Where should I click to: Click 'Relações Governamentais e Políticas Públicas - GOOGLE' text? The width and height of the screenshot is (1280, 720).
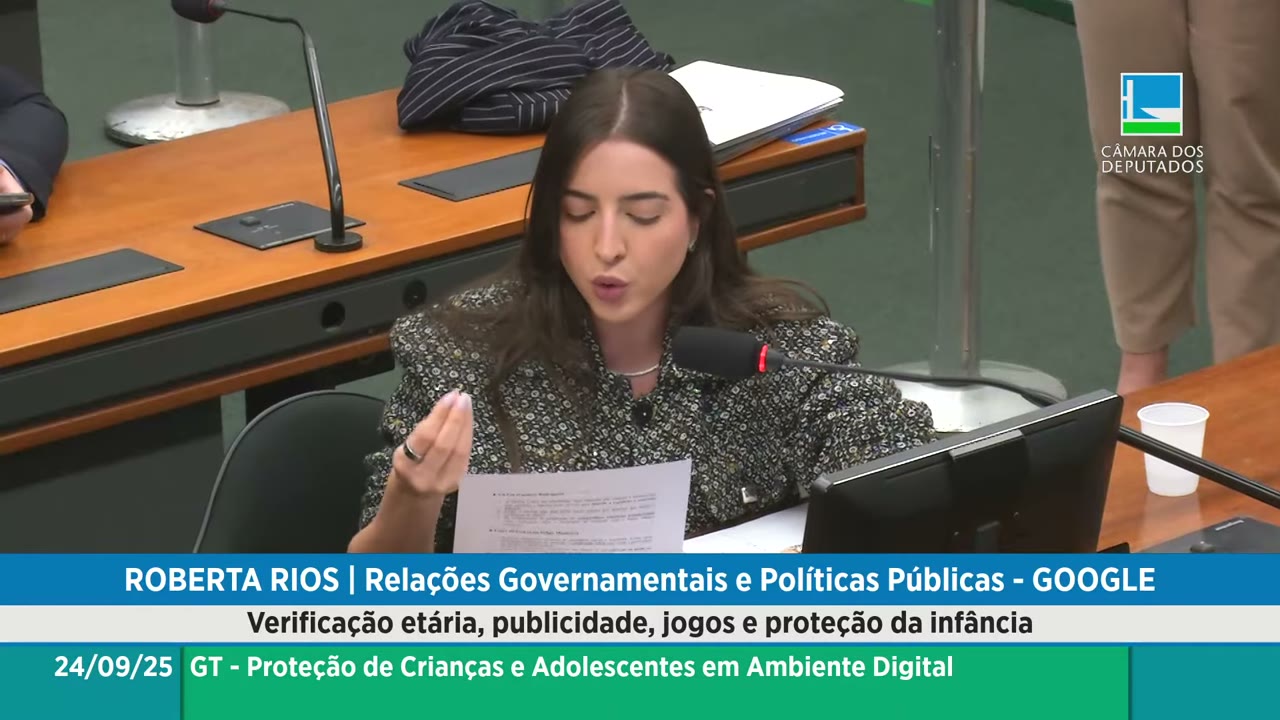760,580
